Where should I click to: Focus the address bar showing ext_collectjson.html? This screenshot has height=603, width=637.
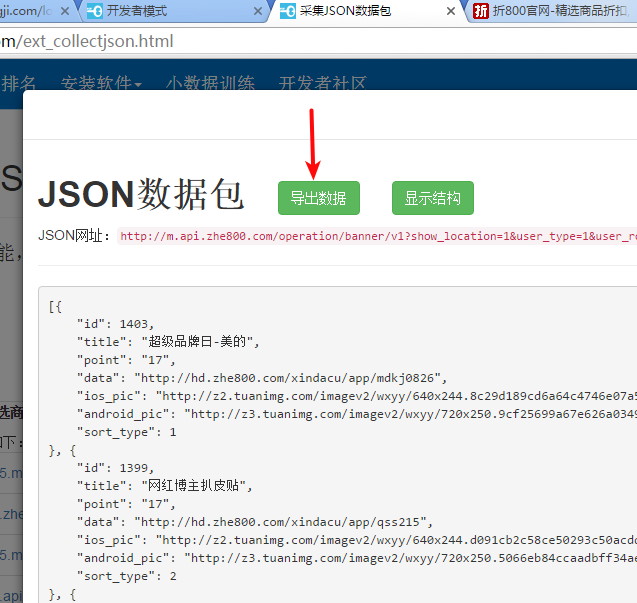pos(300,41)
